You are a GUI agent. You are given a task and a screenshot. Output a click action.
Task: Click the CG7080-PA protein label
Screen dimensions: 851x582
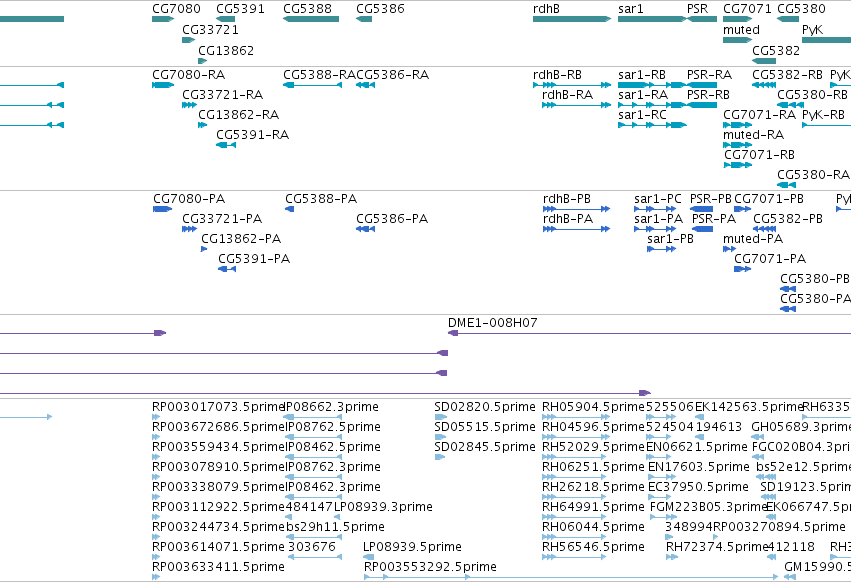tap(189, 199)
